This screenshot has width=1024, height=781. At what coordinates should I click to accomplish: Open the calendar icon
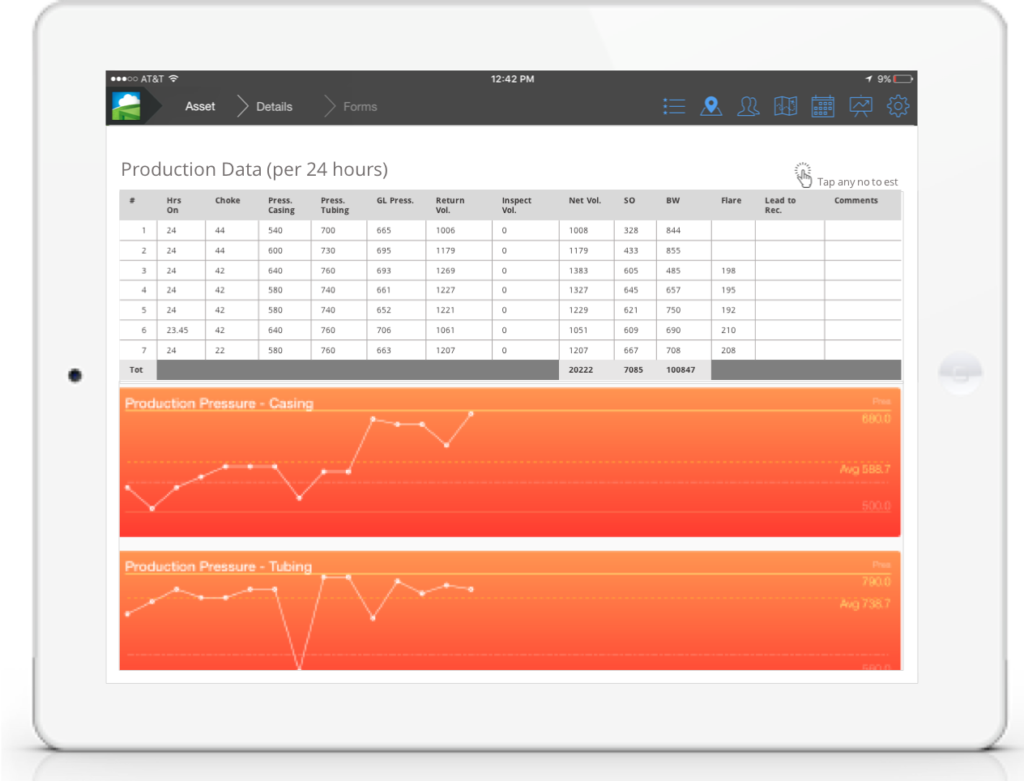(x=822, y=106)
